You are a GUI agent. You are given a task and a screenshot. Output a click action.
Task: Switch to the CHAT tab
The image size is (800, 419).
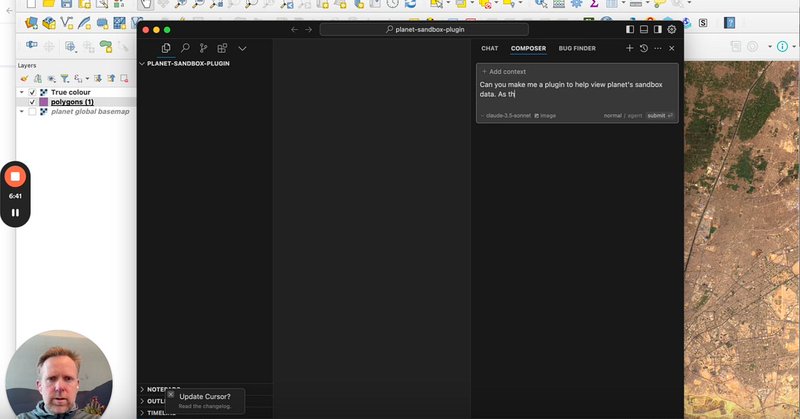click(x=489, y=48)
